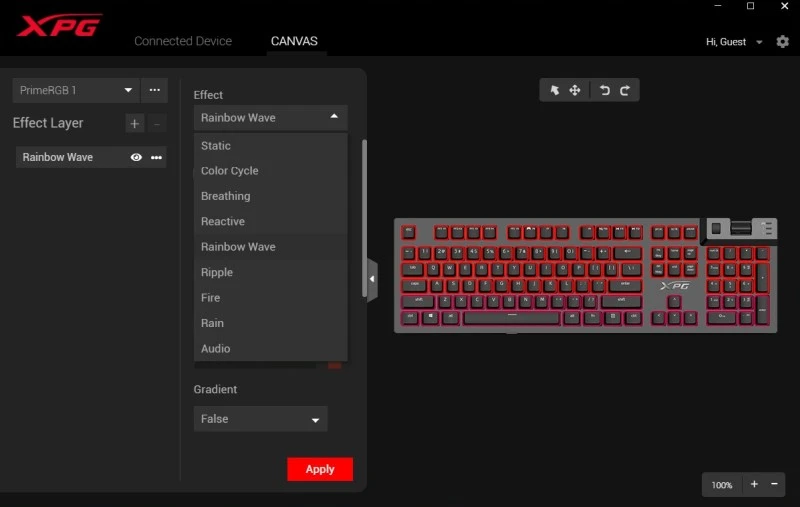Expand the Gradient False dropdown
Viewport: 800px width, 507px height.
[x=260, y=419]
